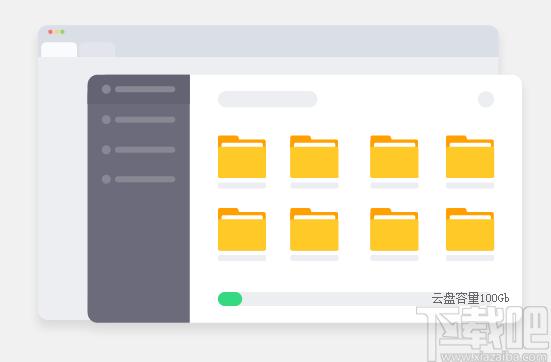Viewport: 551px width, 362px height.
Task: Open the third folder in top row
Action: pyautogui.click(x=394, y=157)
